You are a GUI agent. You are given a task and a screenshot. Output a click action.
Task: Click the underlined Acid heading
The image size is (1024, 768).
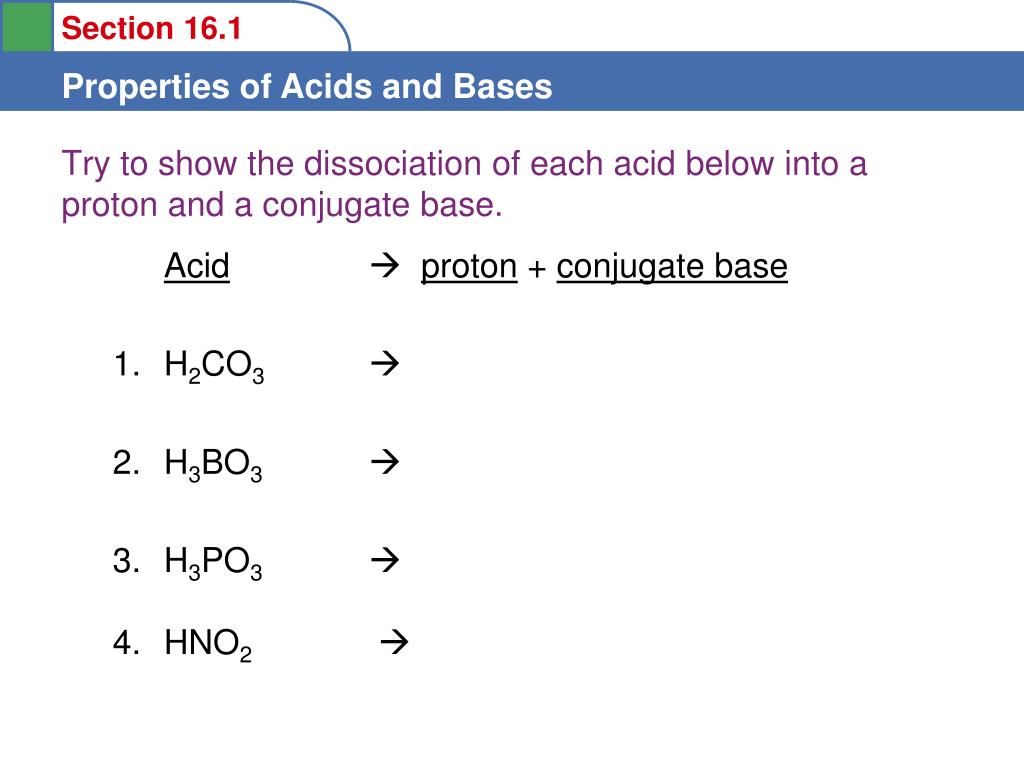pyautogui.click(x=197, y=266)
